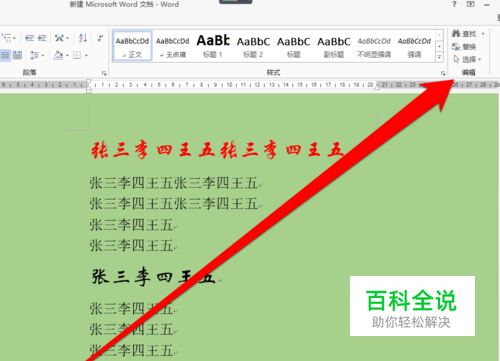Minimize the Word window
Viewport: 500px width, 361px height.
[x=487, y=4]
